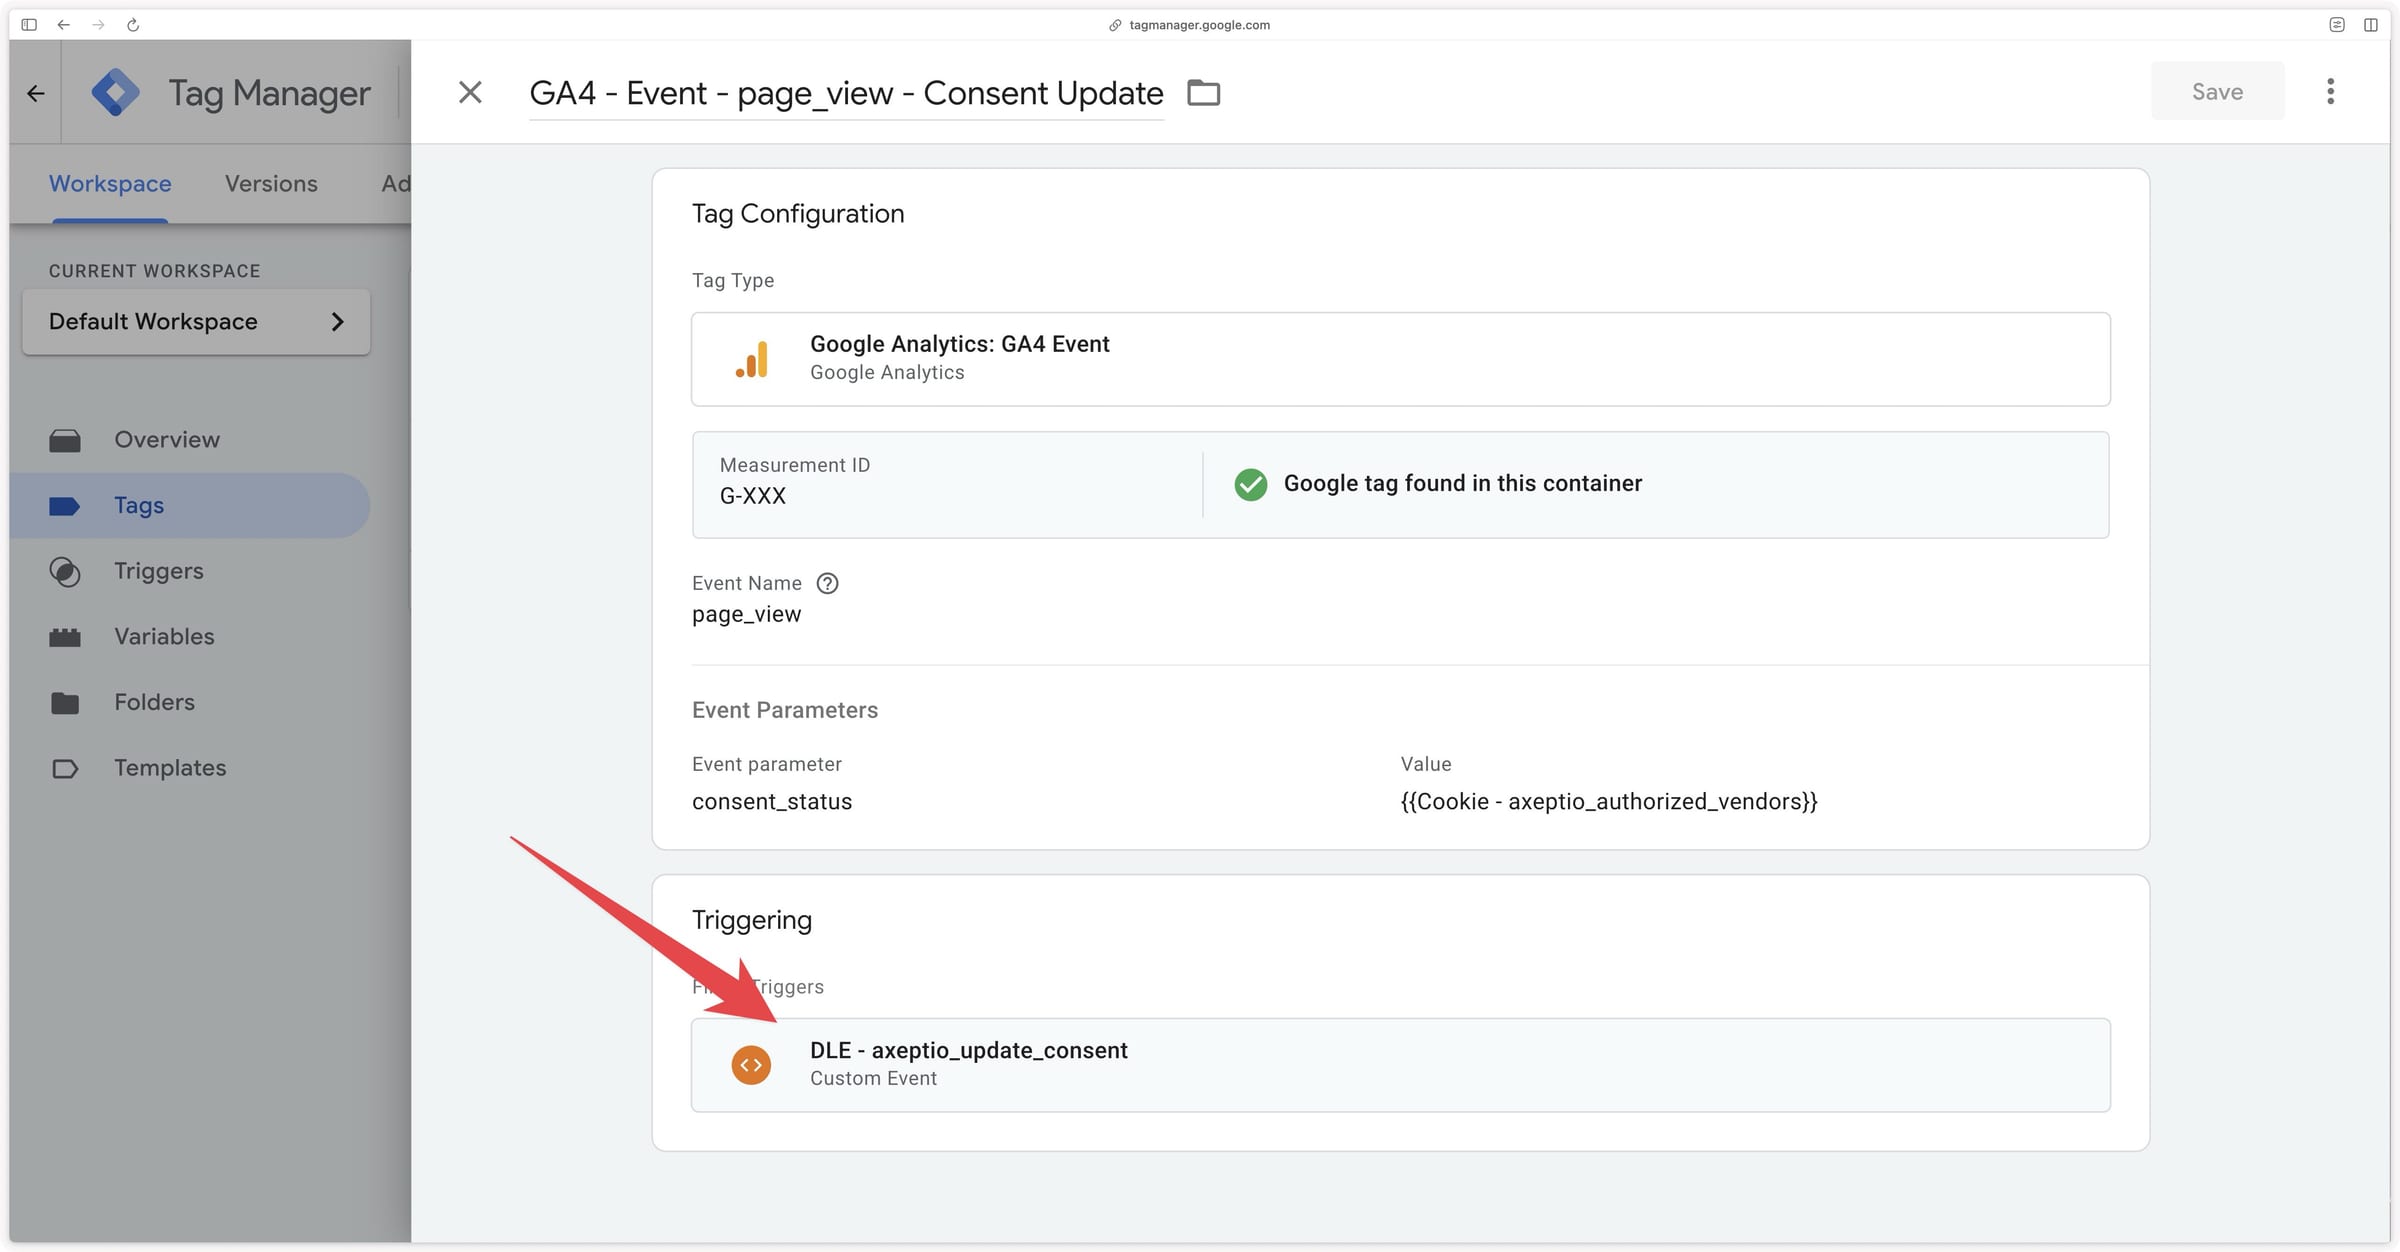The image size is (2400, 1252).
Task: Click the Measurement ID value G-XXX
Action: pos(753,496)
